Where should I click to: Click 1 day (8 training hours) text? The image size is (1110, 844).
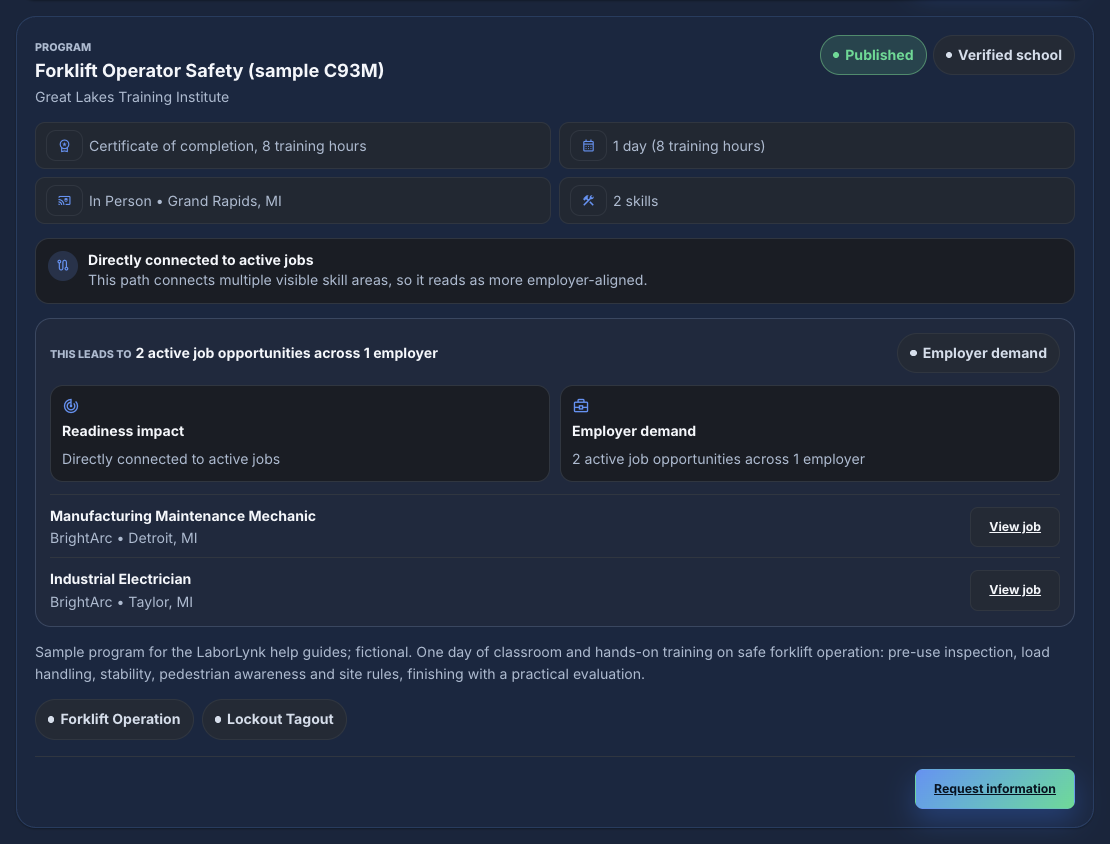coord(689,146)
